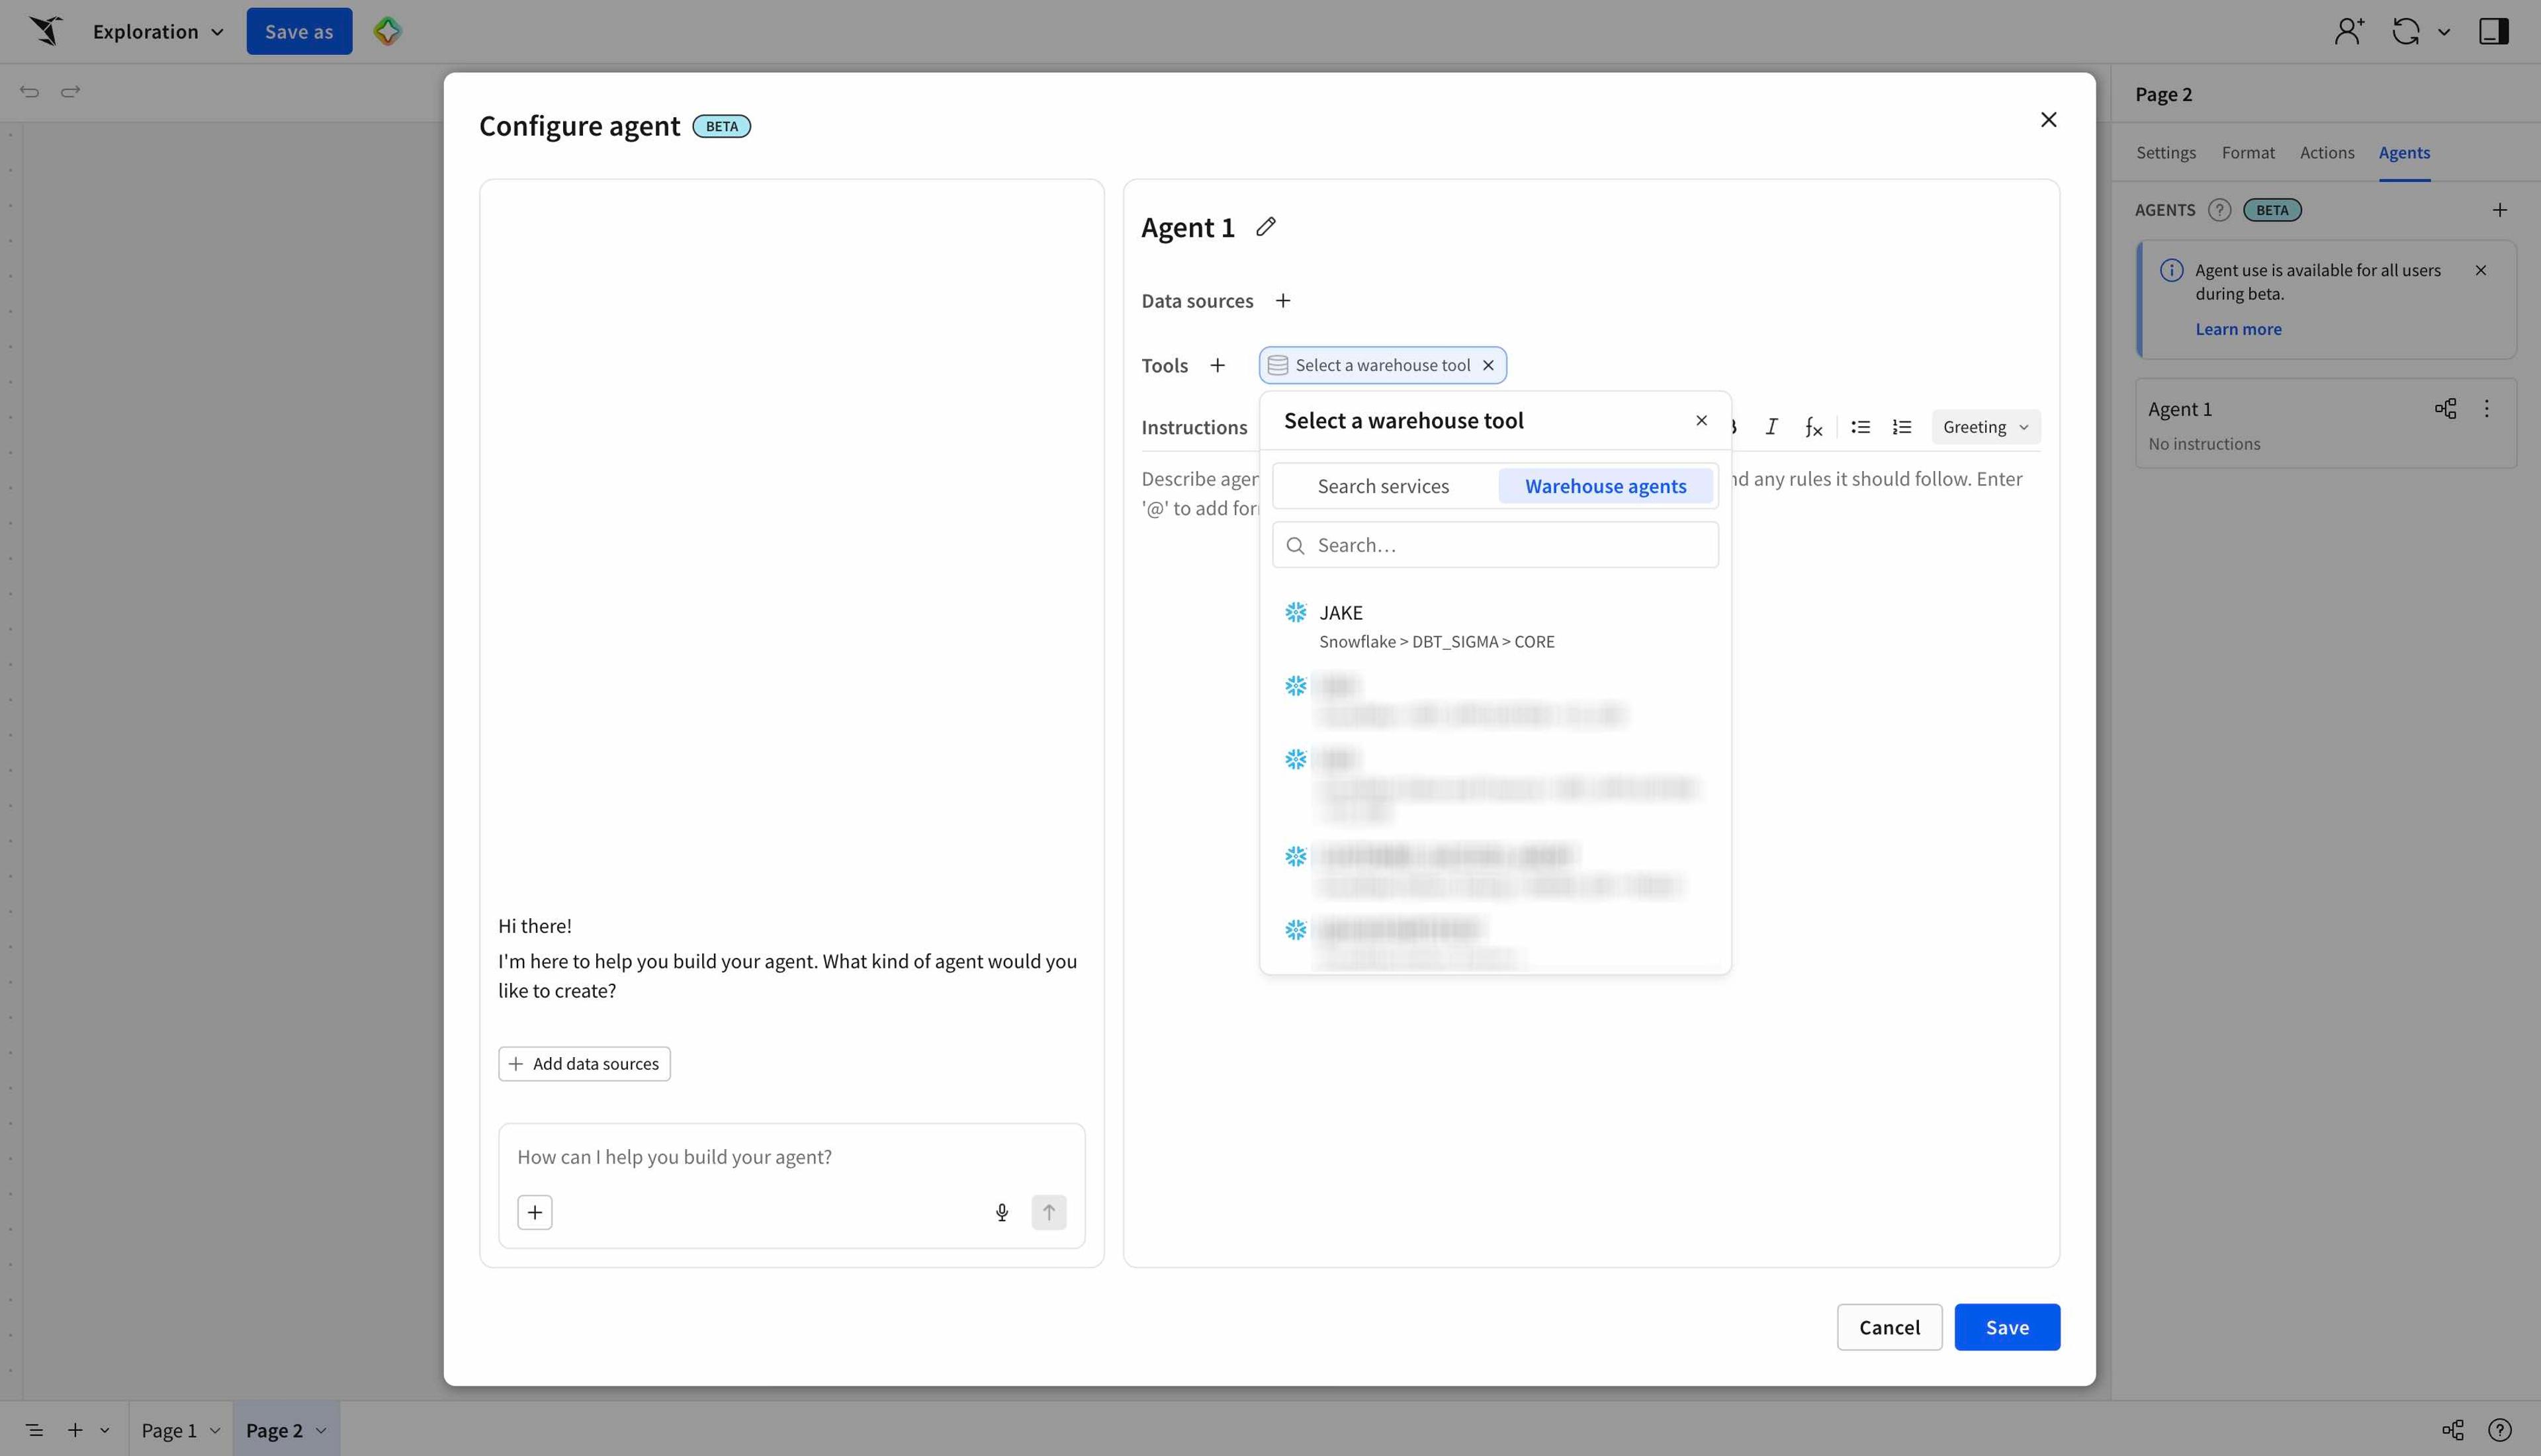2541x1456 pixels.
Task: Click the Learn more link
Action: tap(2238, 330)
